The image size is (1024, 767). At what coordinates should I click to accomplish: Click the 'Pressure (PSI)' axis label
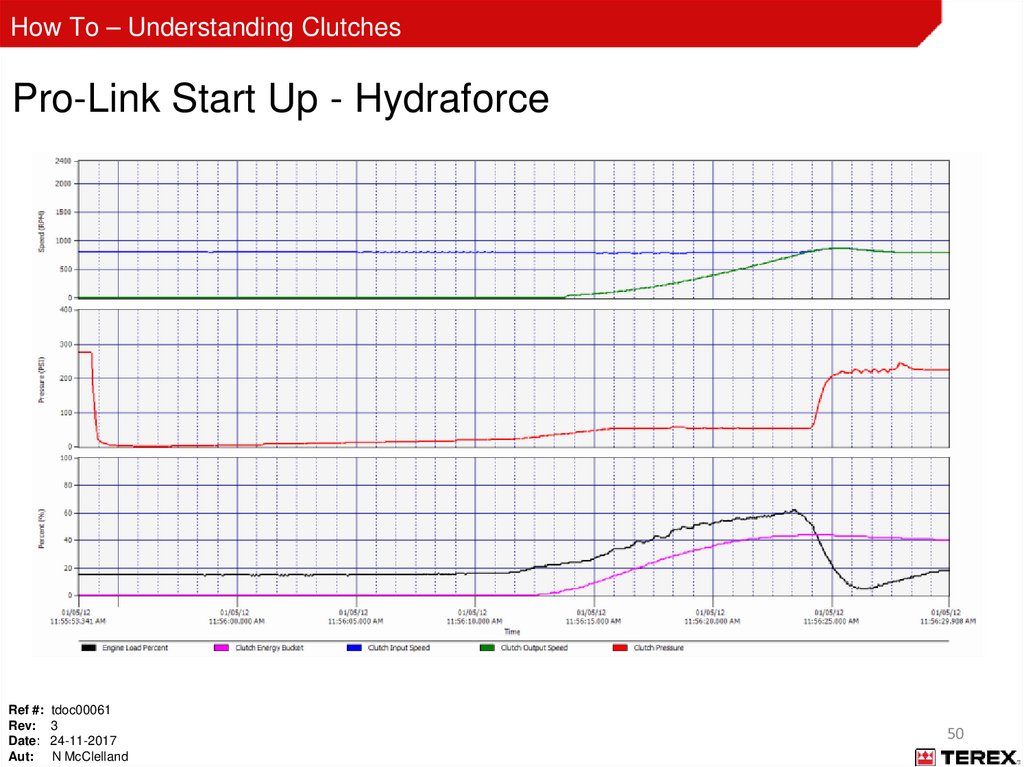point(41,380)
